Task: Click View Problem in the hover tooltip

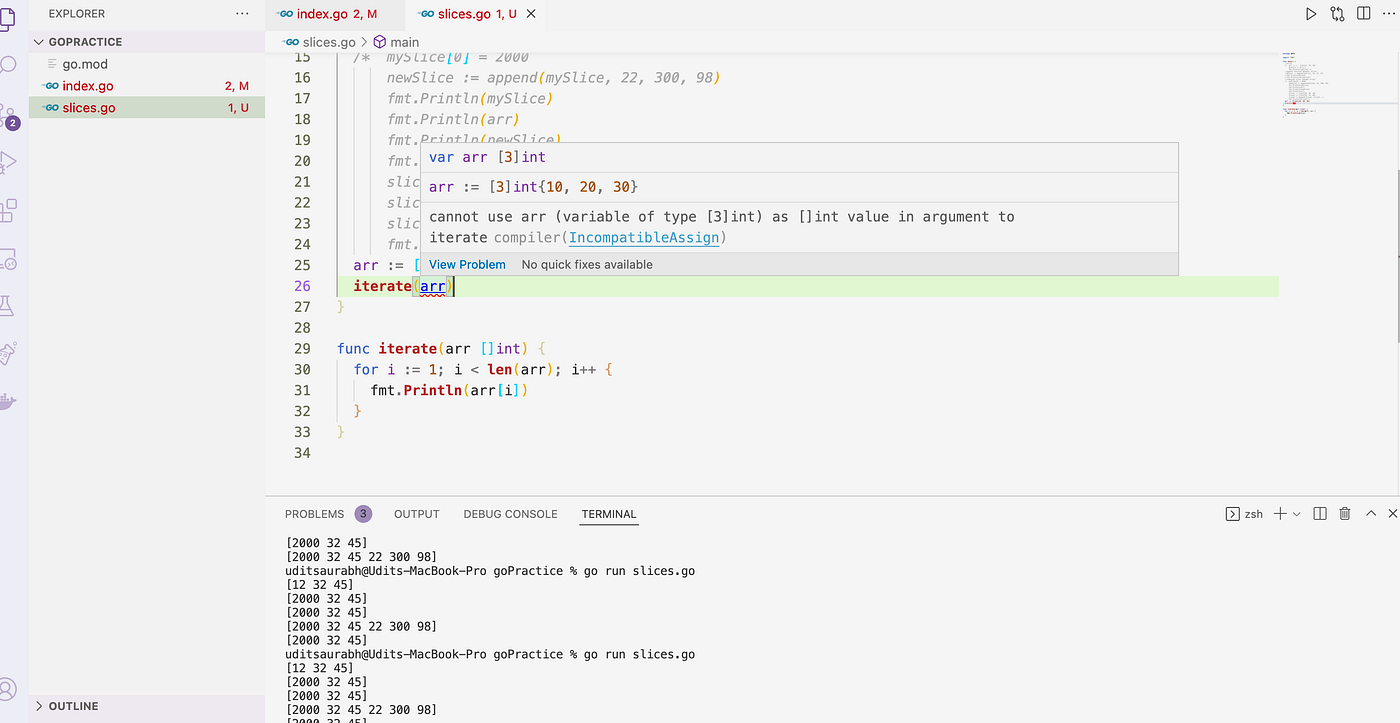Action: (x=466, y=263)
